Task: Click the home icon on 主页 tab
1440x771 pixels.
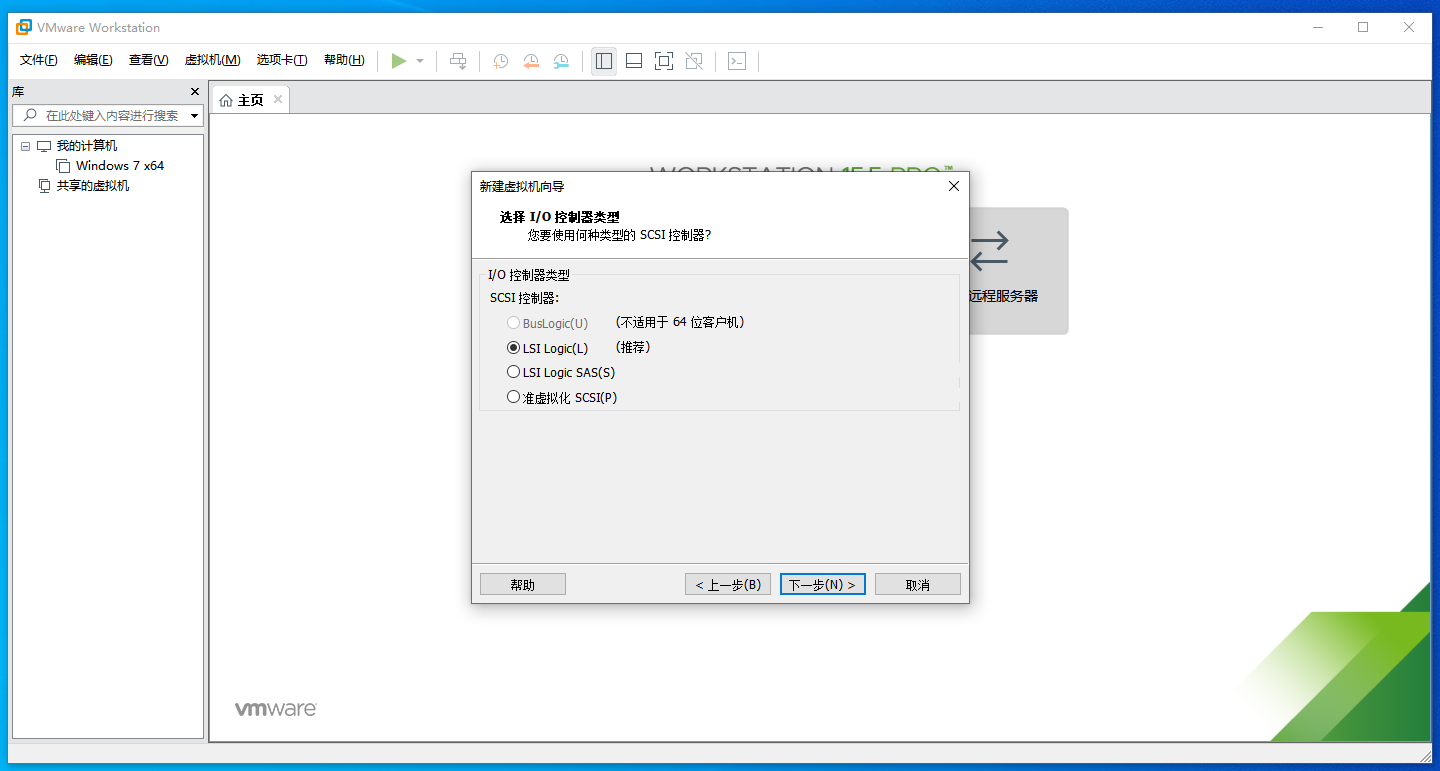Action: (226, 100)
